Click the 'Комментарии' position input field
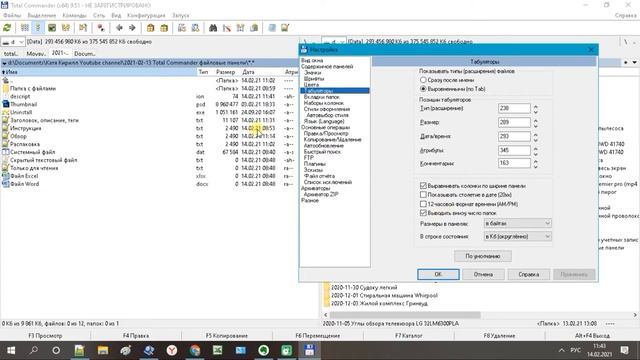The width and height of the screenshot is (640, 360). 514,163
